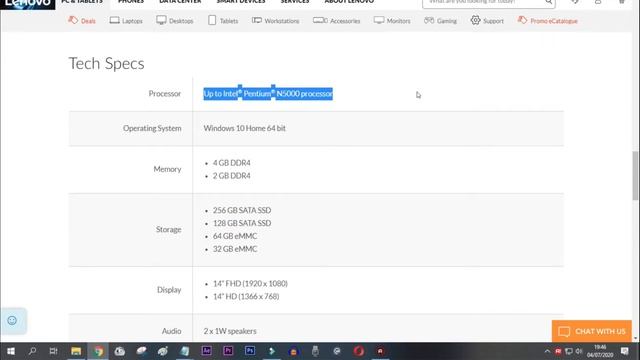Open Adobe Photoshop from taskbar
Screen dimensions: 640x360
[x=250, y=351]
